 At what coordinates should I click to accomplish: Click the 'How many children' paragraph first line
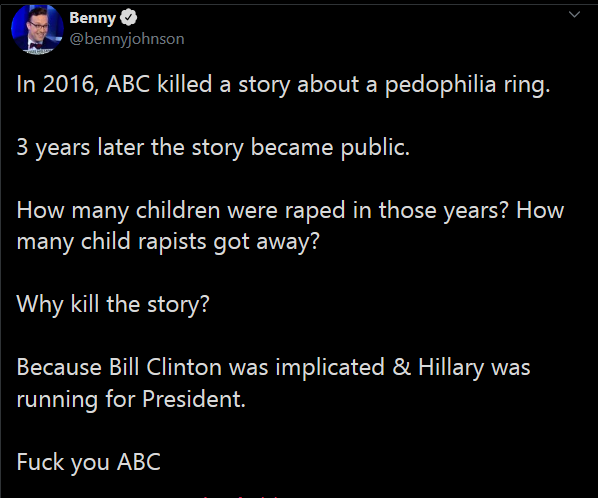pyautogui.click(x=290, y=210)
